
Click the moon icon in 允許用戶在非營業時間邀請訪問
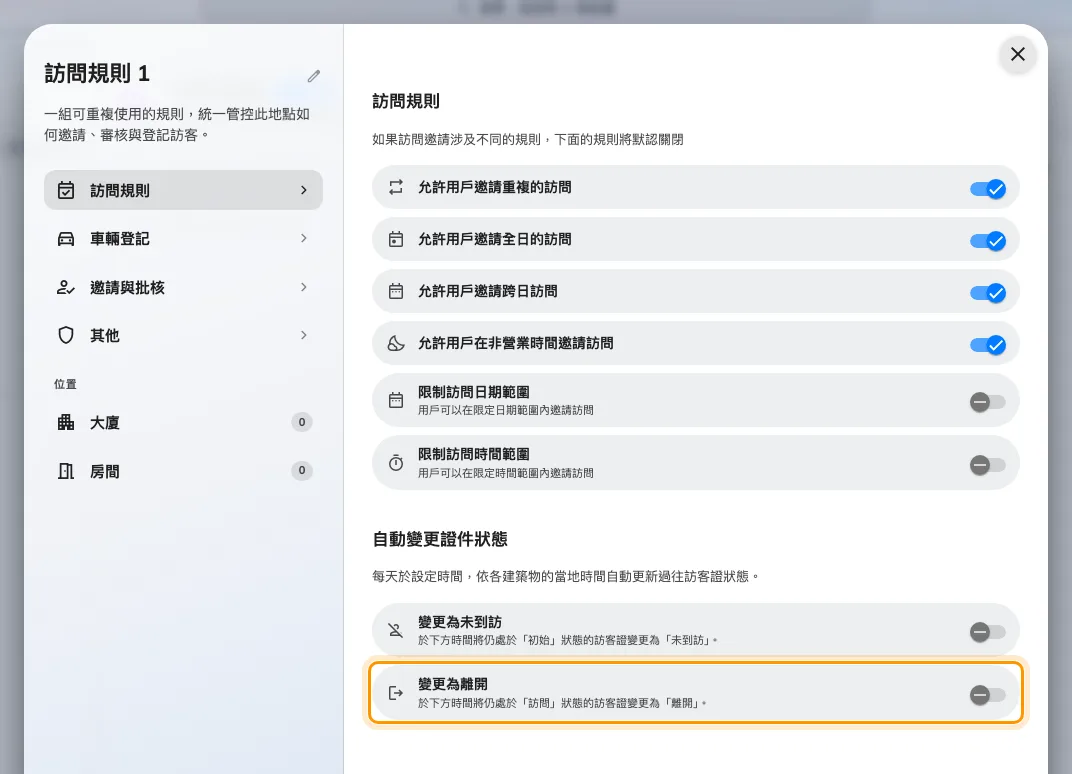pyautogui.click(x=396, y=343)
